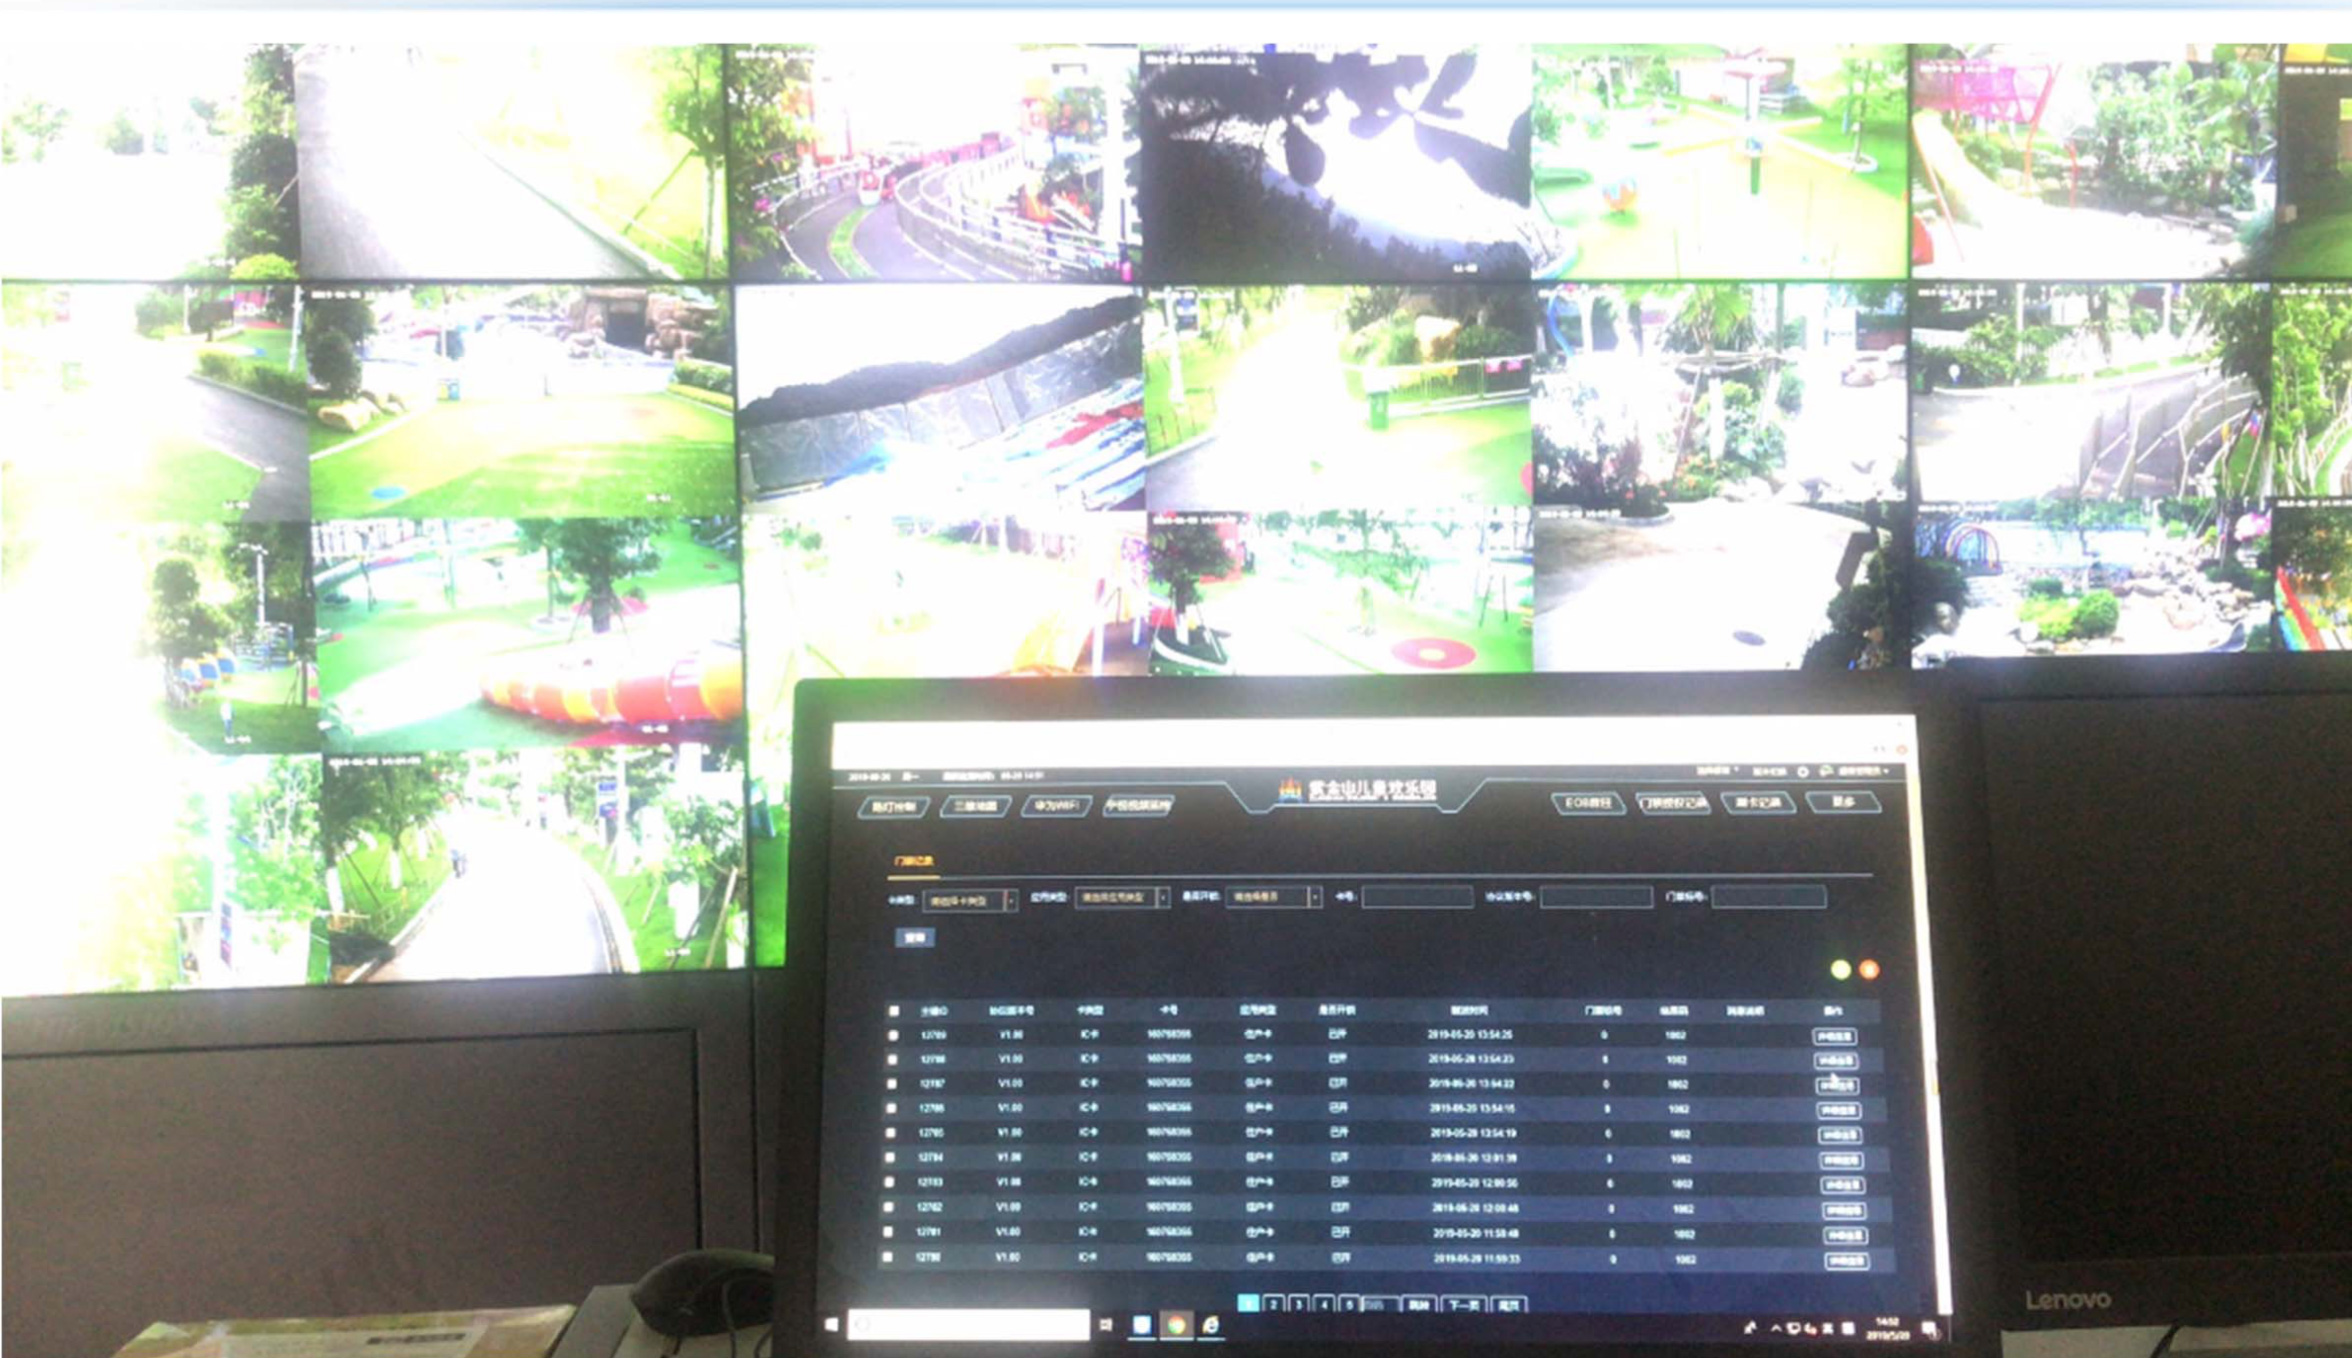
Task: Open Chrome from the taskbar
Action: (x=1176, y=1325)
